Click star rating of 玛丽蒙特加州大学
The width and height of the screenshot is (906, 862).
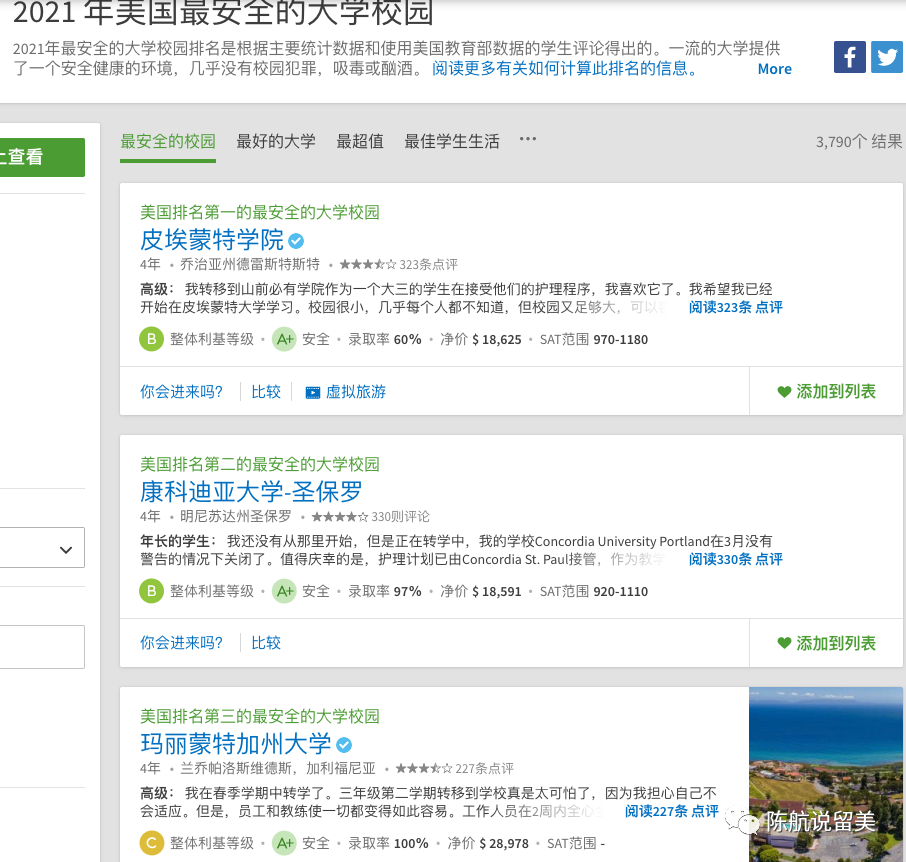[424, 768]
